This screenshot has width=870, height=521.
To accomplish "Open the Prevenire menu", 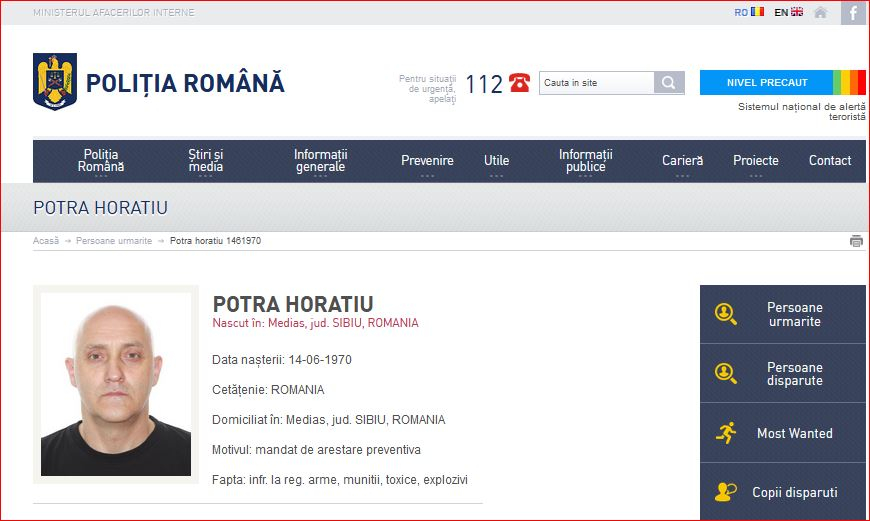I will [427, 161].
